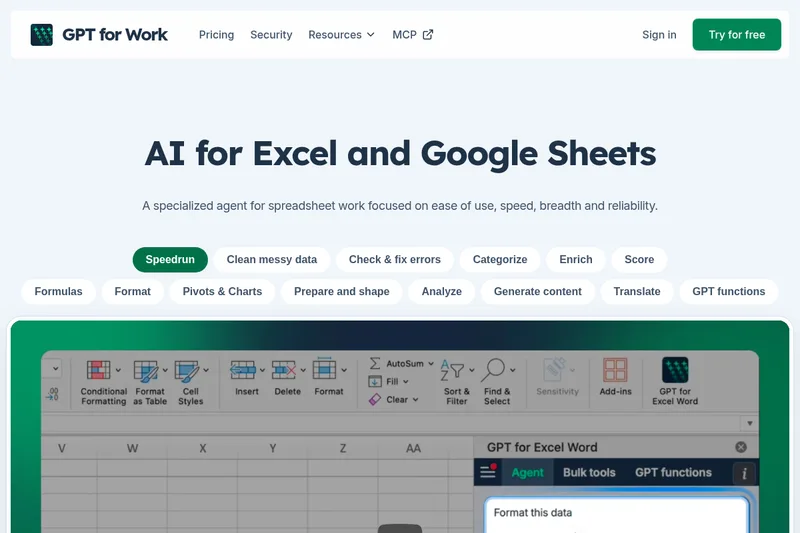Select column W header
The width and height of the screenshot is (800, 533).
point(132,448)
